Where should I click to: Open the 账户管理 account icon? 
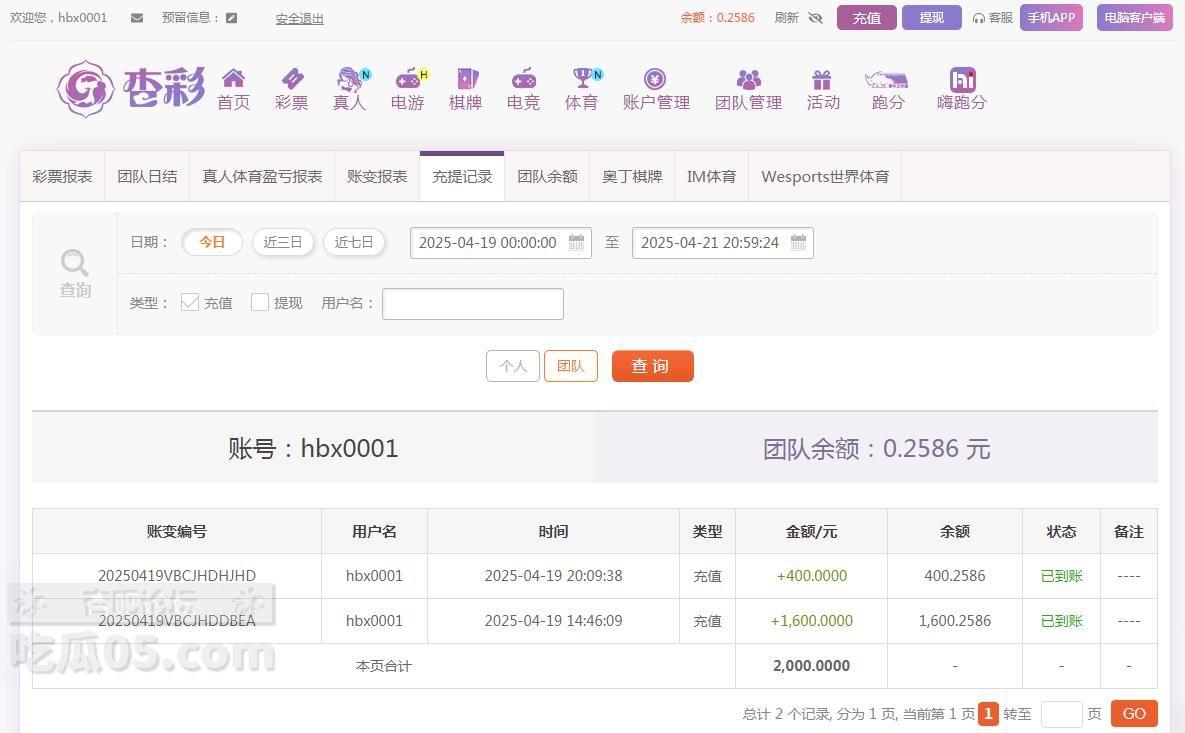(656, 79)
